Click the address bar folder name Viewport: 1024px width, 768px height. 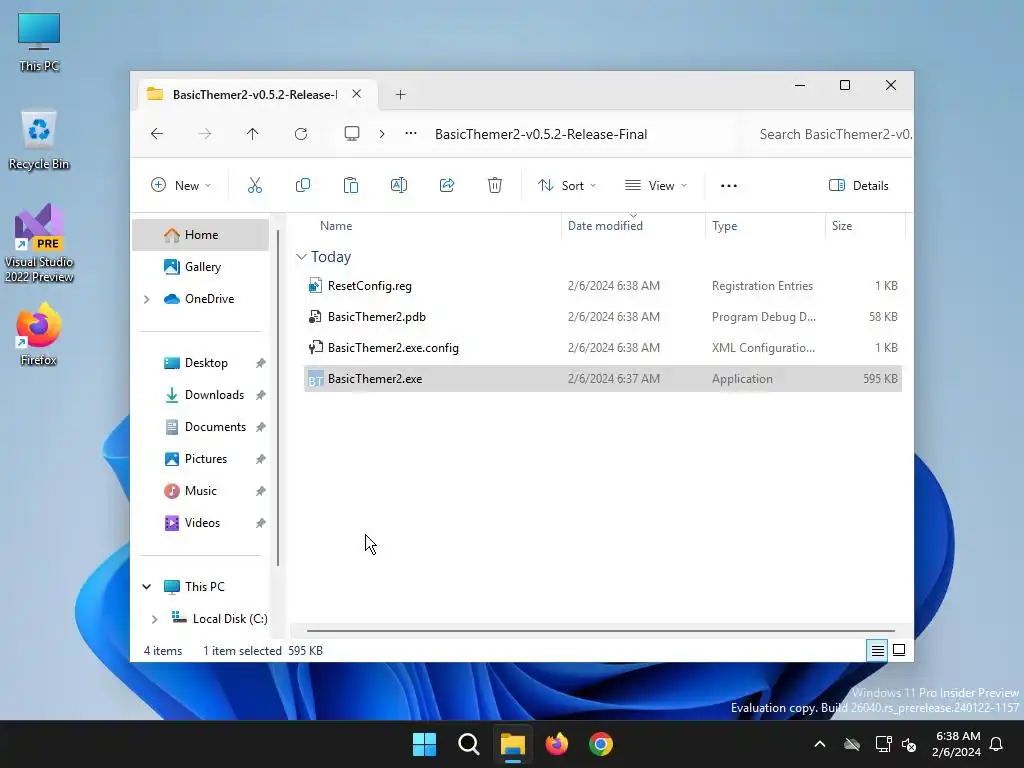(x=541, y=135)
